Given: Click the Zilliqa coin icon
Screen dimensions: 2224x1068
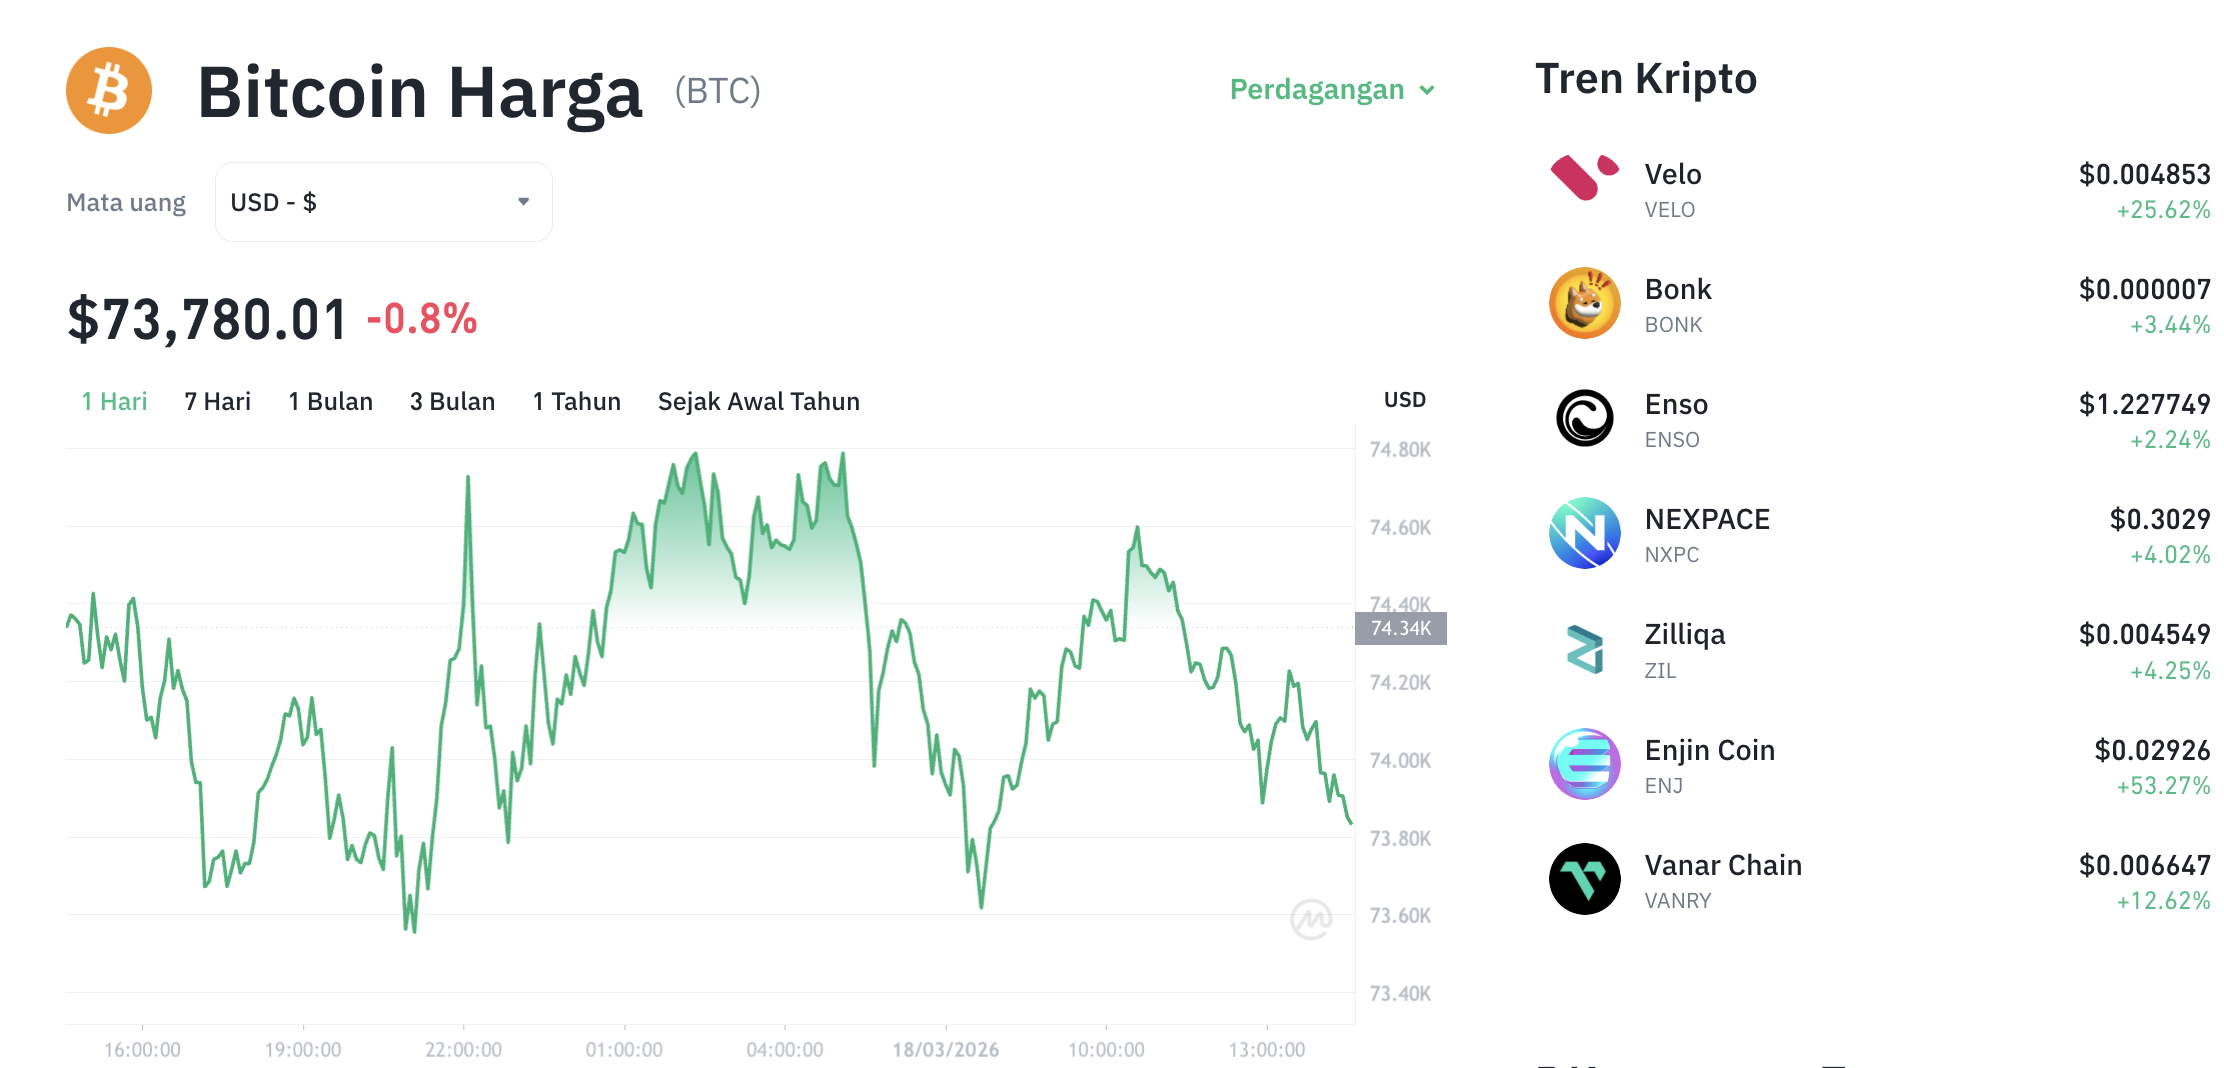Looking at the screenshot, I should pos(1584,649).
